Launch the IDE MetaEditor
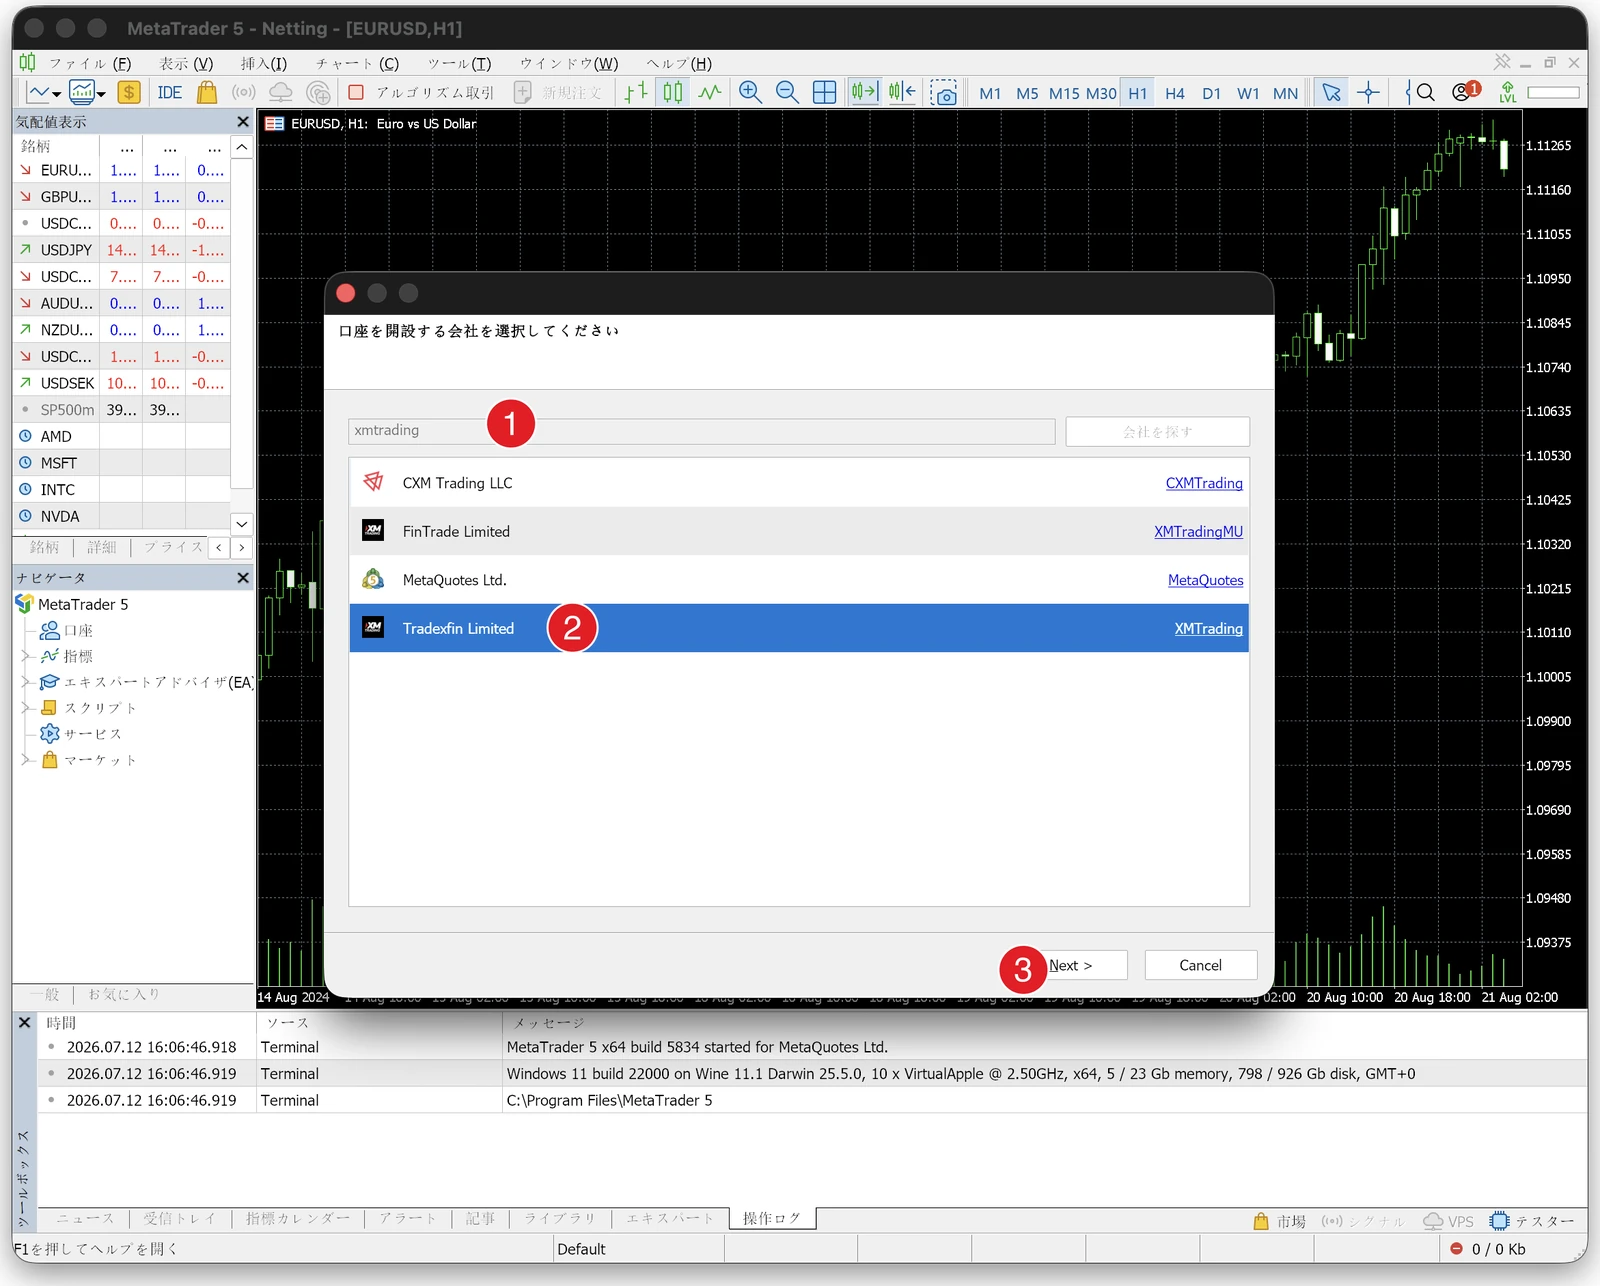Image resolution: width=1600 pixels, height=1286 pixels. tap(169, 93)
